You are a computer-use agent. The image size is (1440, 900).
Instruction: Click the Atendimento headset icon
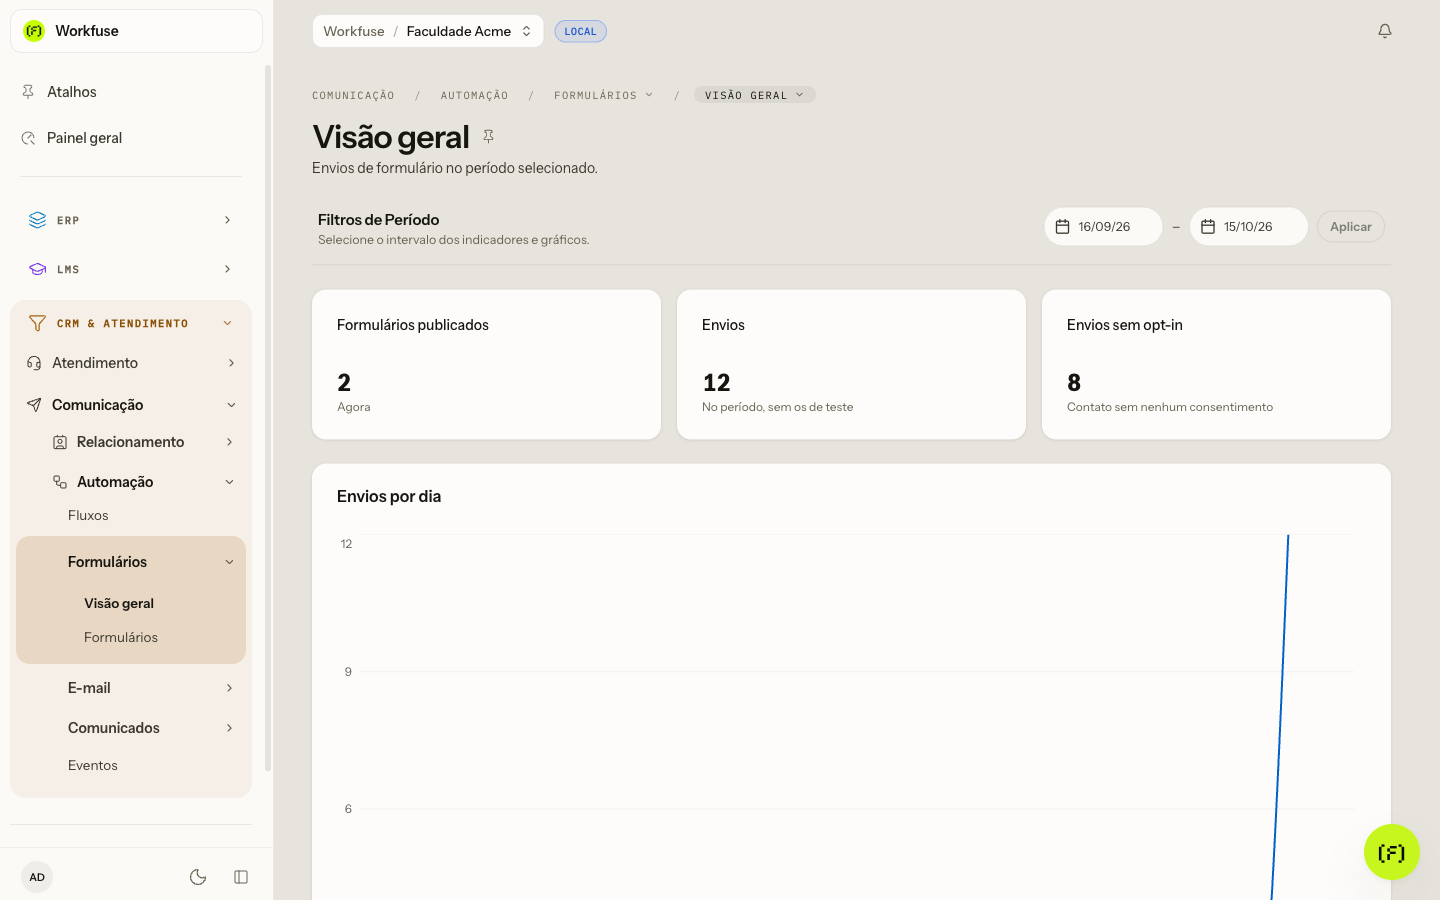click(x=34, y=363)
